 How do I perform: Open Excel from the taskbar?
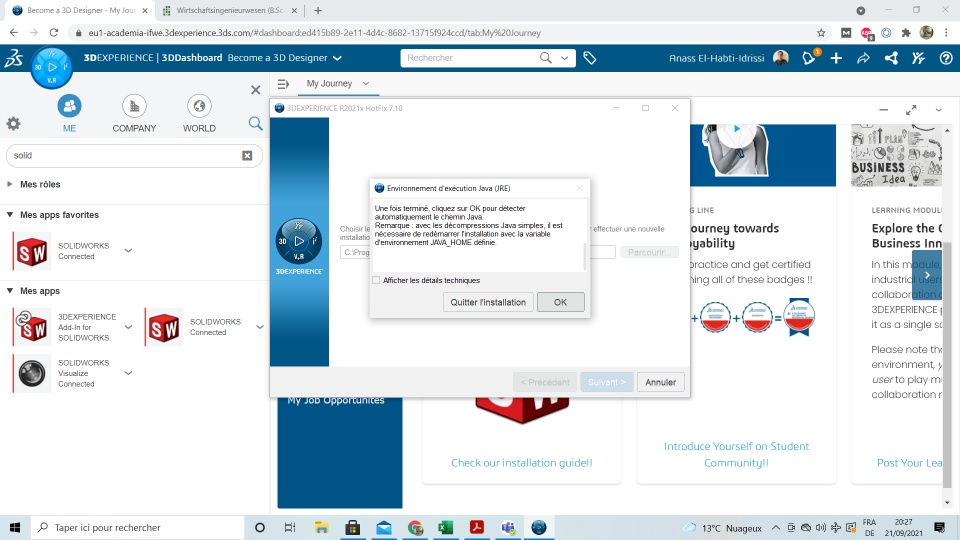tap(446, 528)
